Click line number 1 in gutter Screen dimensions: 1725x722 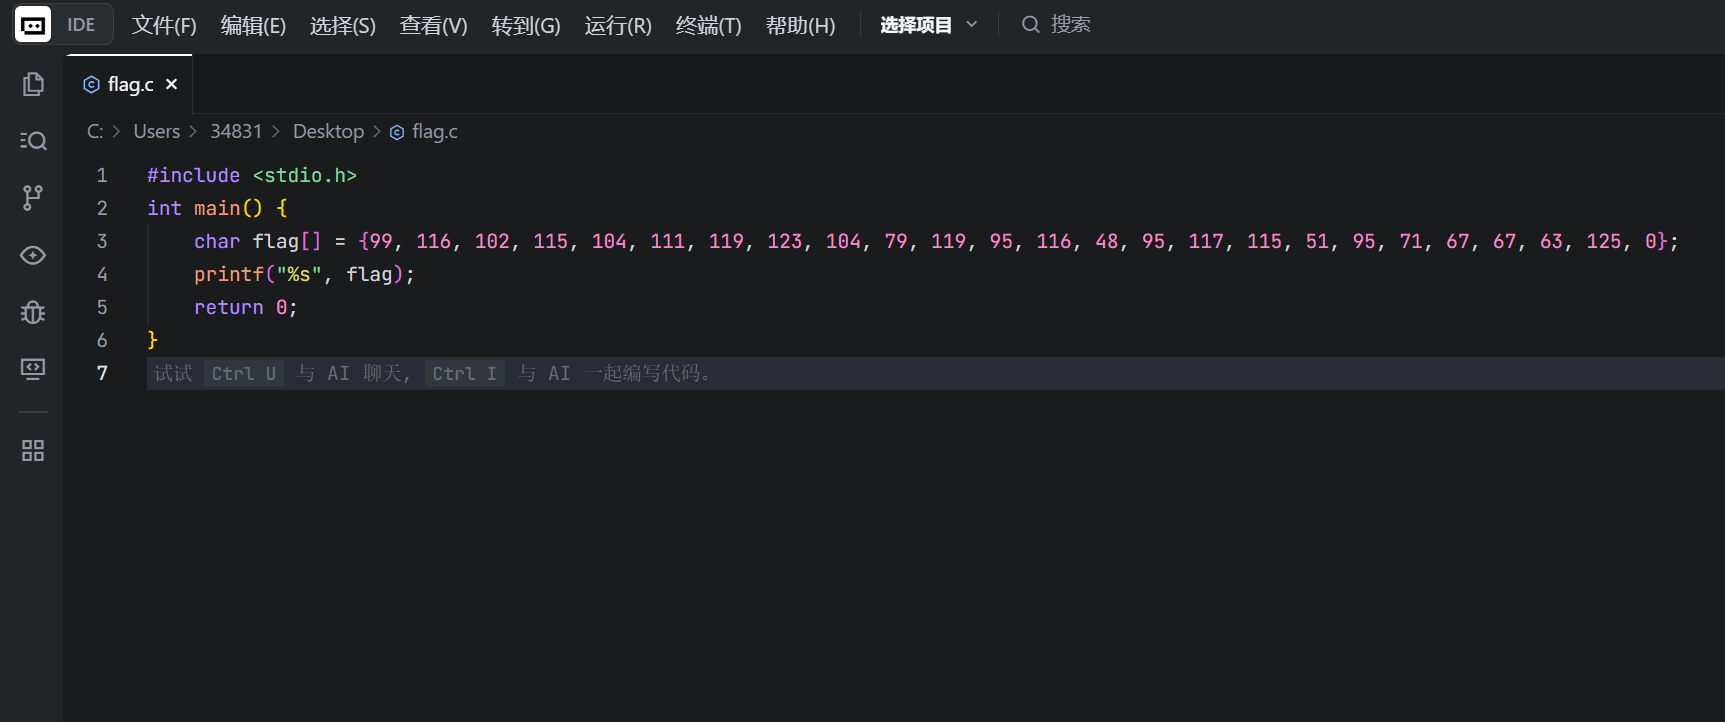[x=102, y=176]
